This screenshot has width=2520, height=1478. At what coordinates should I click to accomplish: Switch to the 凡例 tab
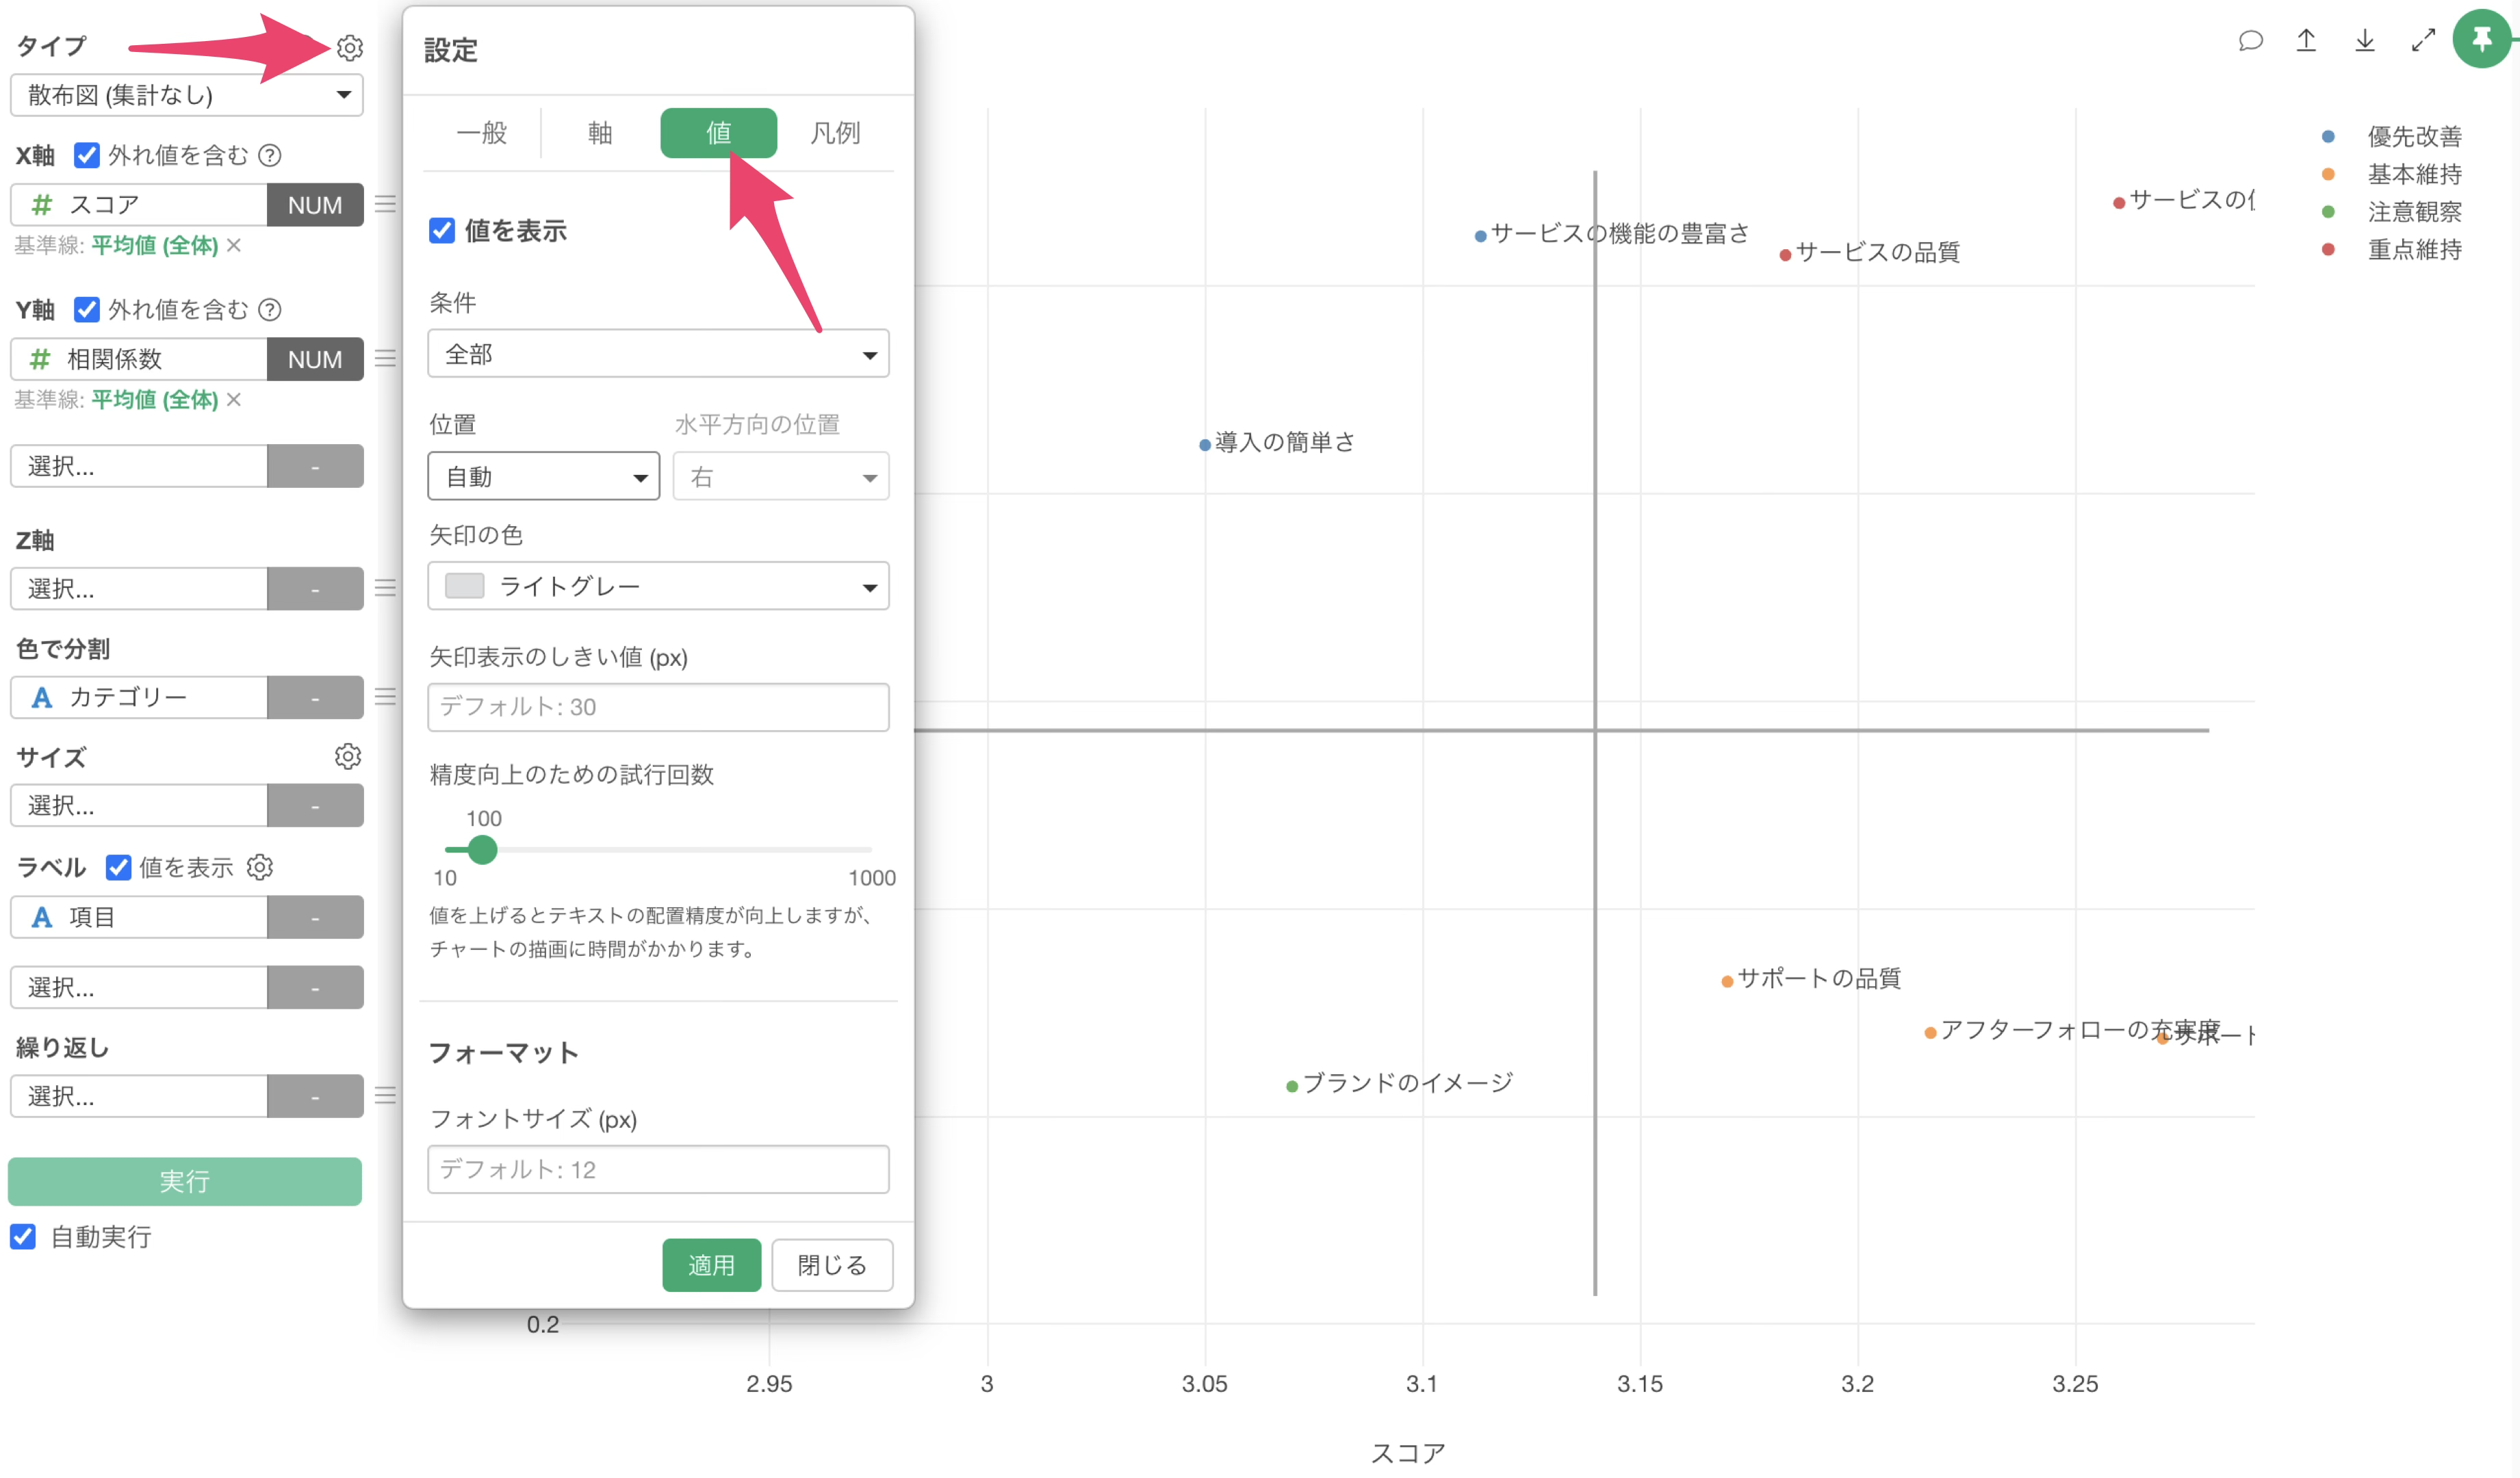835,133
